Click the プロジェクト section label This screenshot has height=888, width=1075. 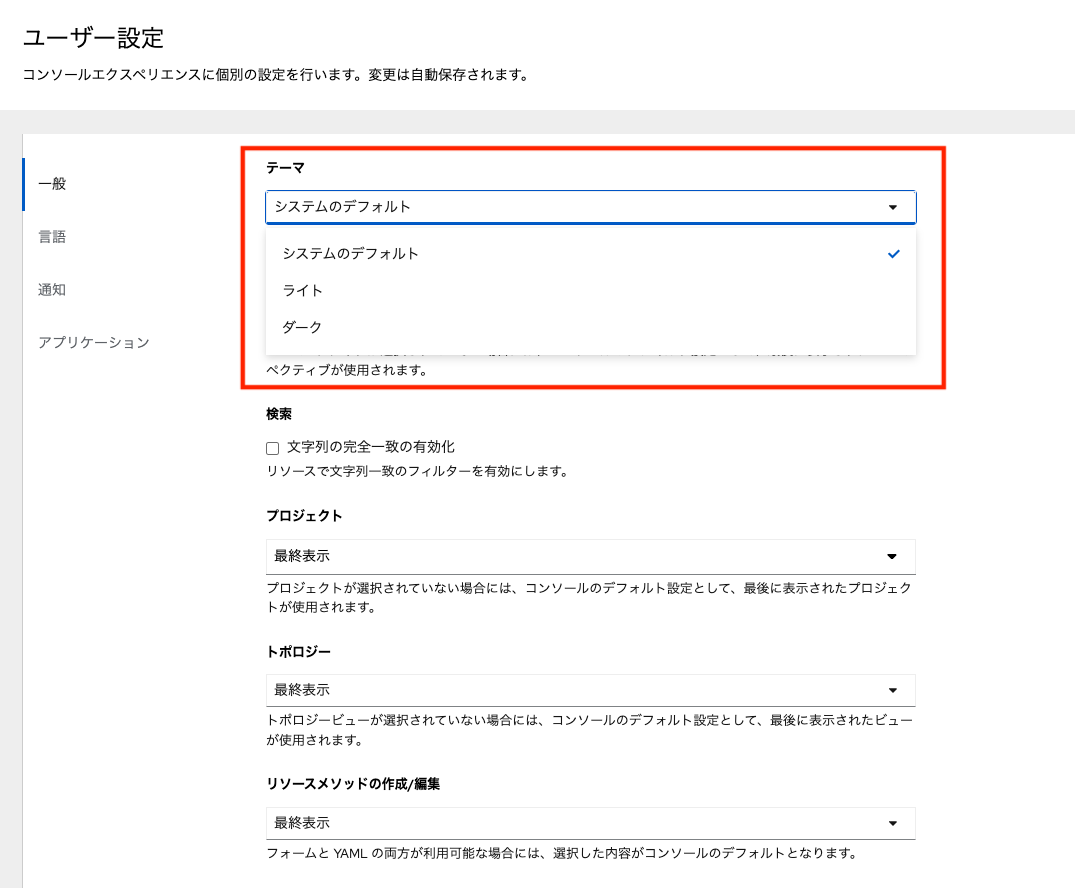tap(304, 516)
